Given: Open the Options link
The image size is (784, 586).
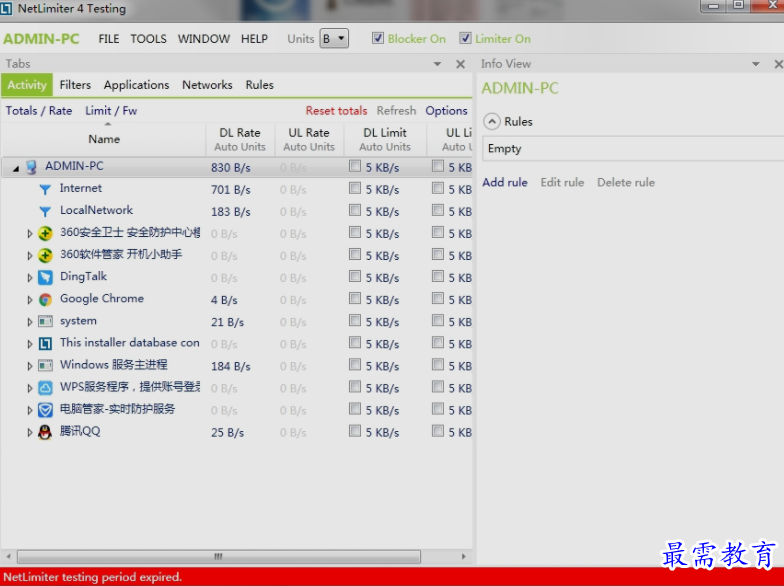Looking at the screenshot, I should (446, 110).
